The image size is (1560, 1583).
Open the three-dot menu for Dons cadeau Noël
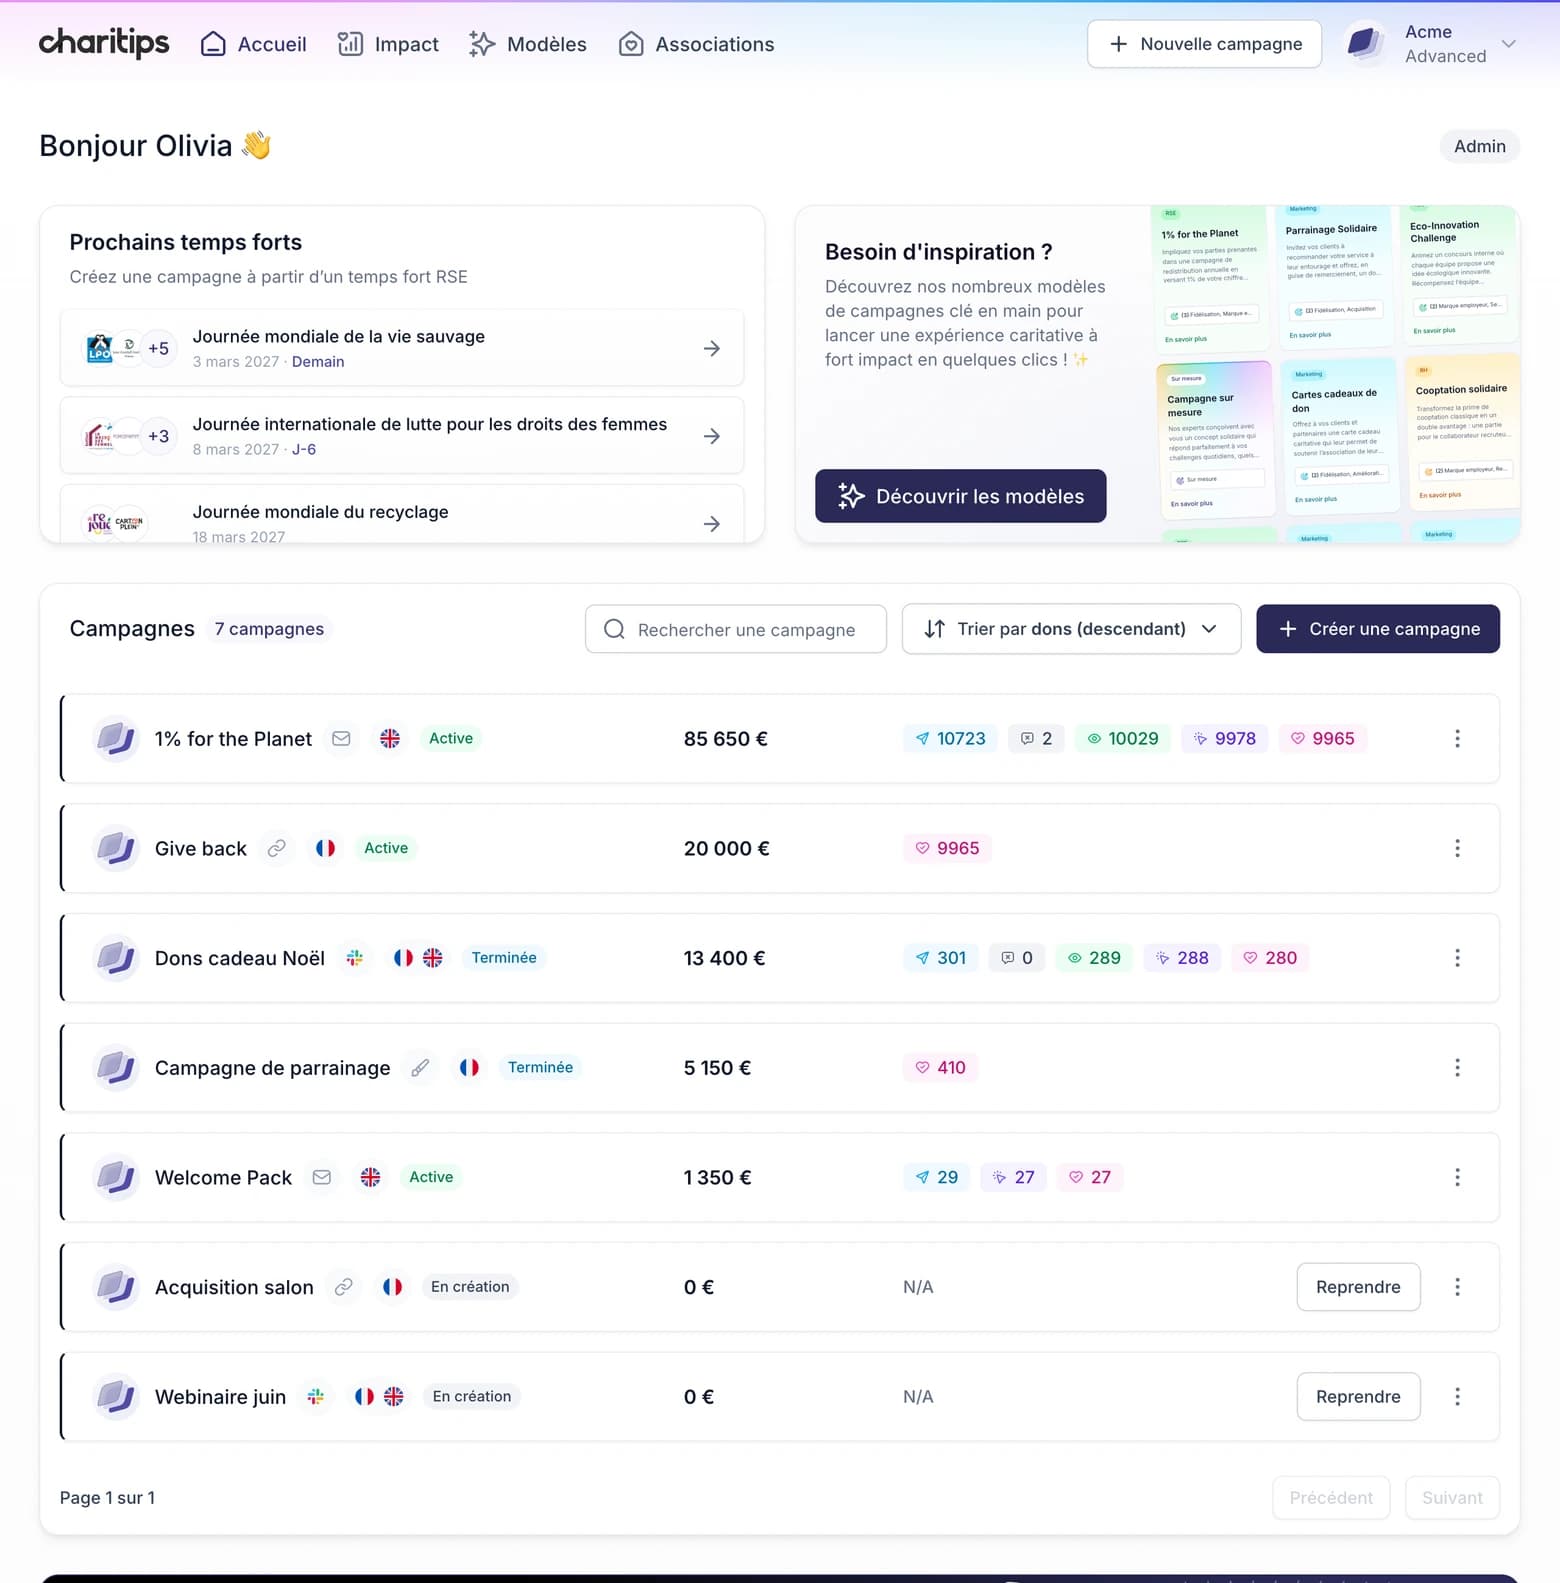click(x=1457, y=958)
